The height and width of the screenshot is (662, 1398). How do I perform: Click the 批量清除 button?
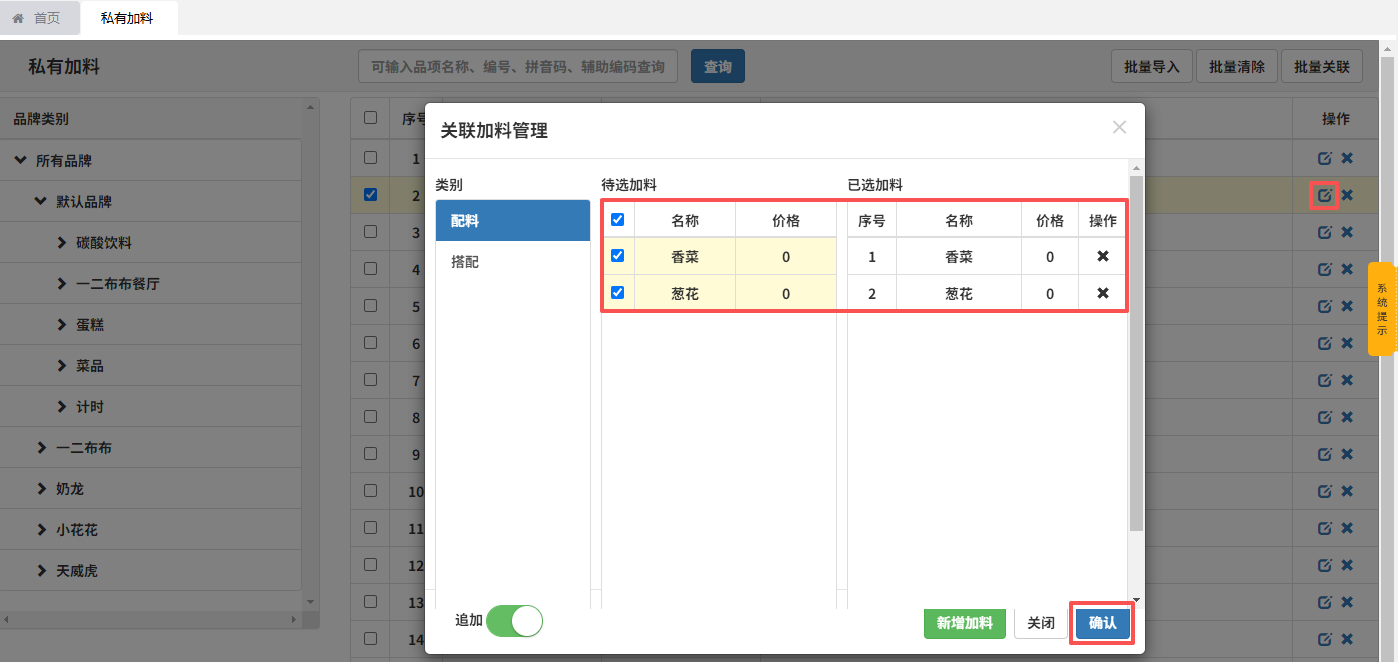1237,67
